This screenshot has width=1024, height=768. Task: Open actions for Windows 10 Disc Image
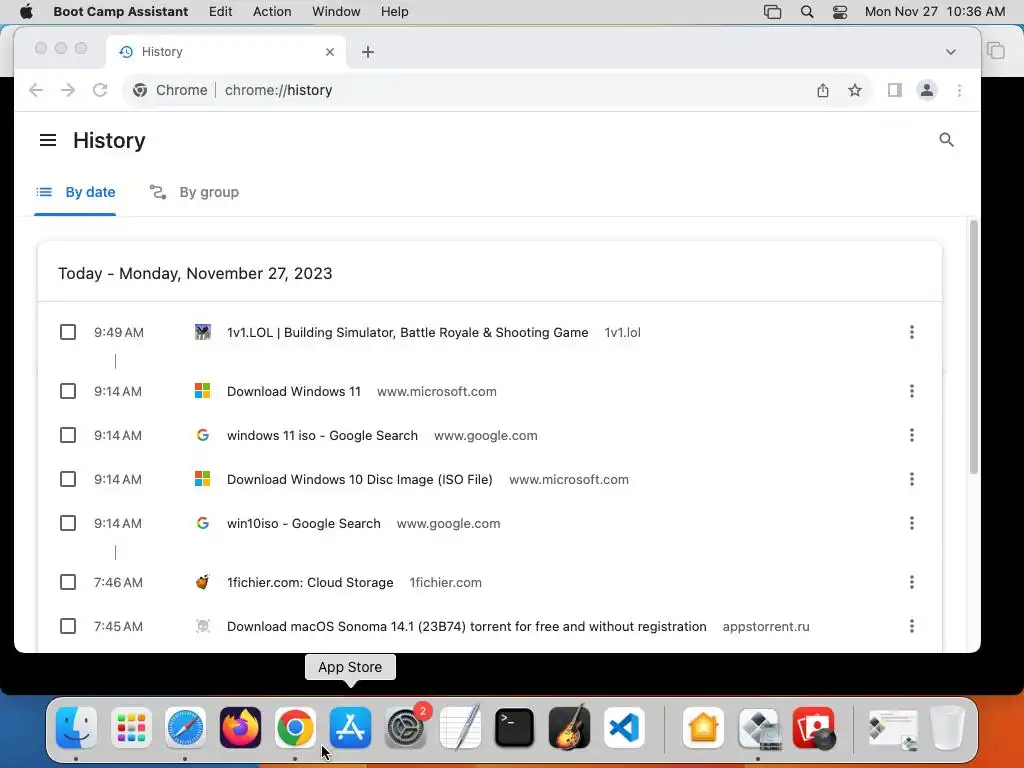tap(912, 479)
